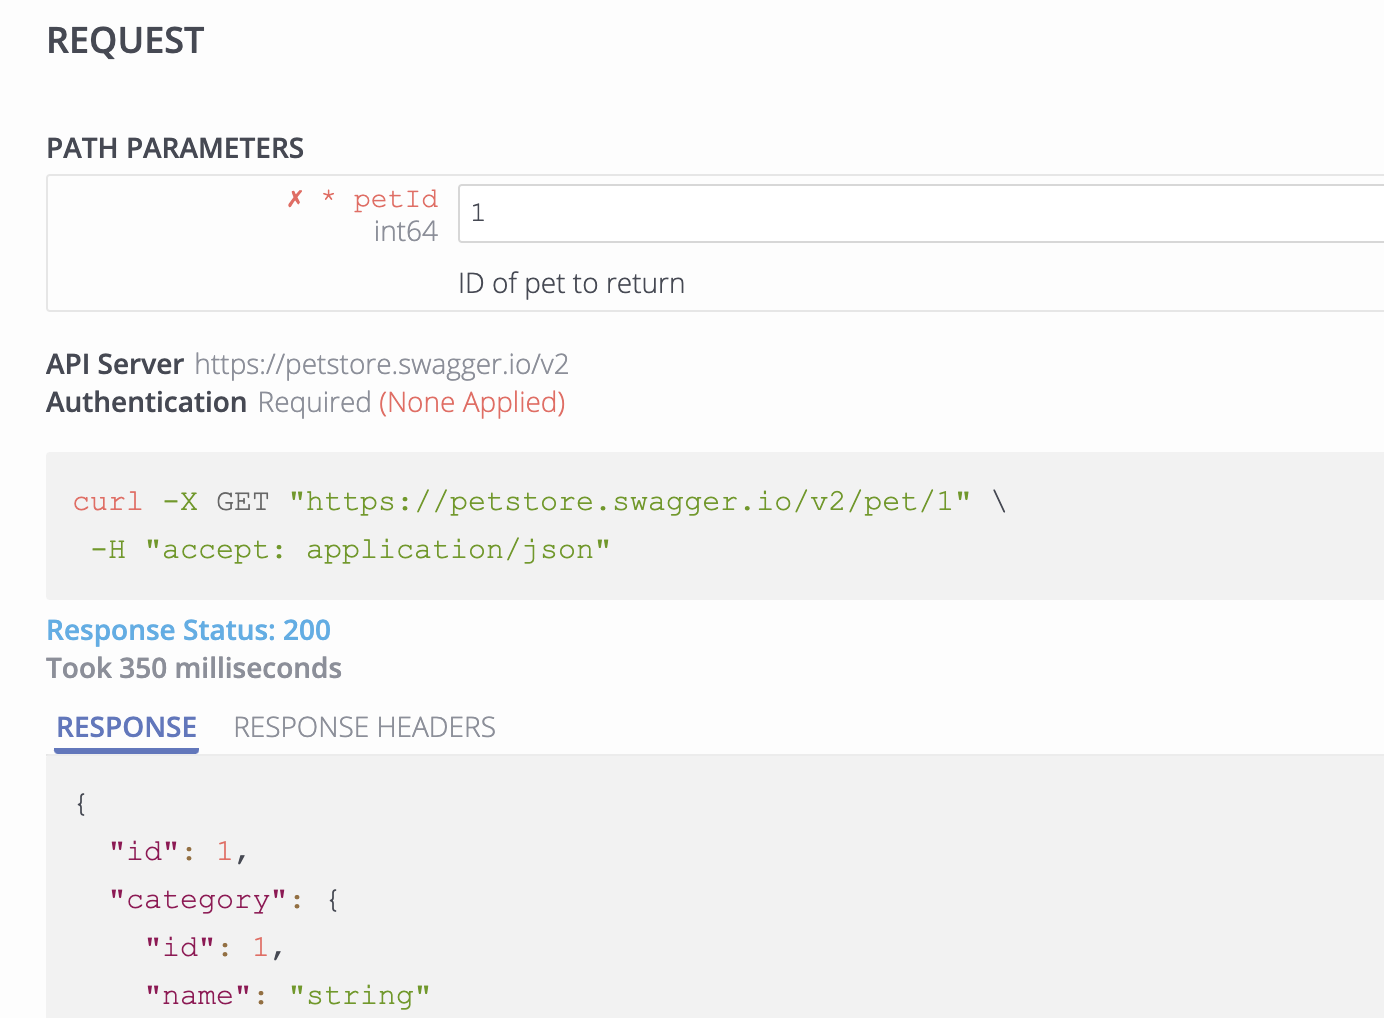Click the API Server URL petstore.swagger.io/v2
1384x1018 pixels.
click(381, 364)
